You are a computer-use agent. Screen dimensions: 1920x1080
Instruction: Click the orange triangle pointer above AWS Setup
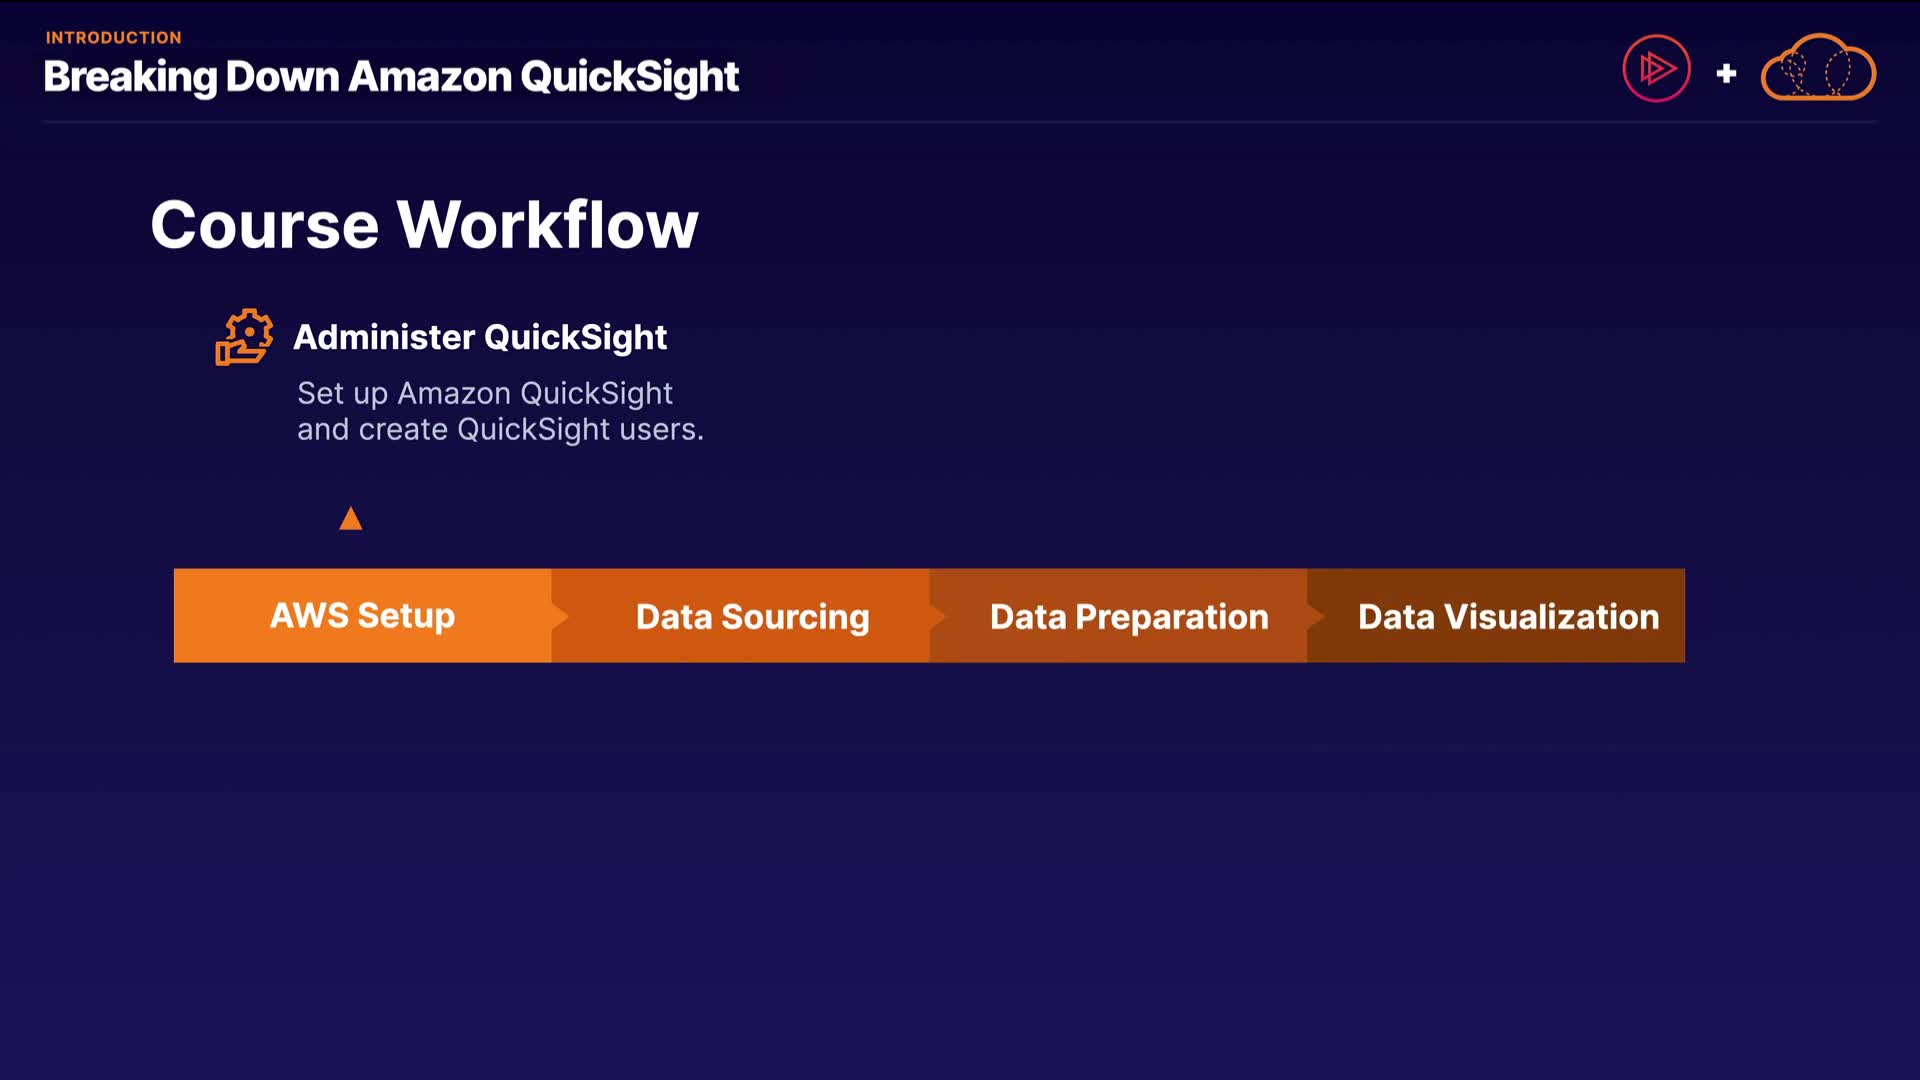click(x=350, y=518)
